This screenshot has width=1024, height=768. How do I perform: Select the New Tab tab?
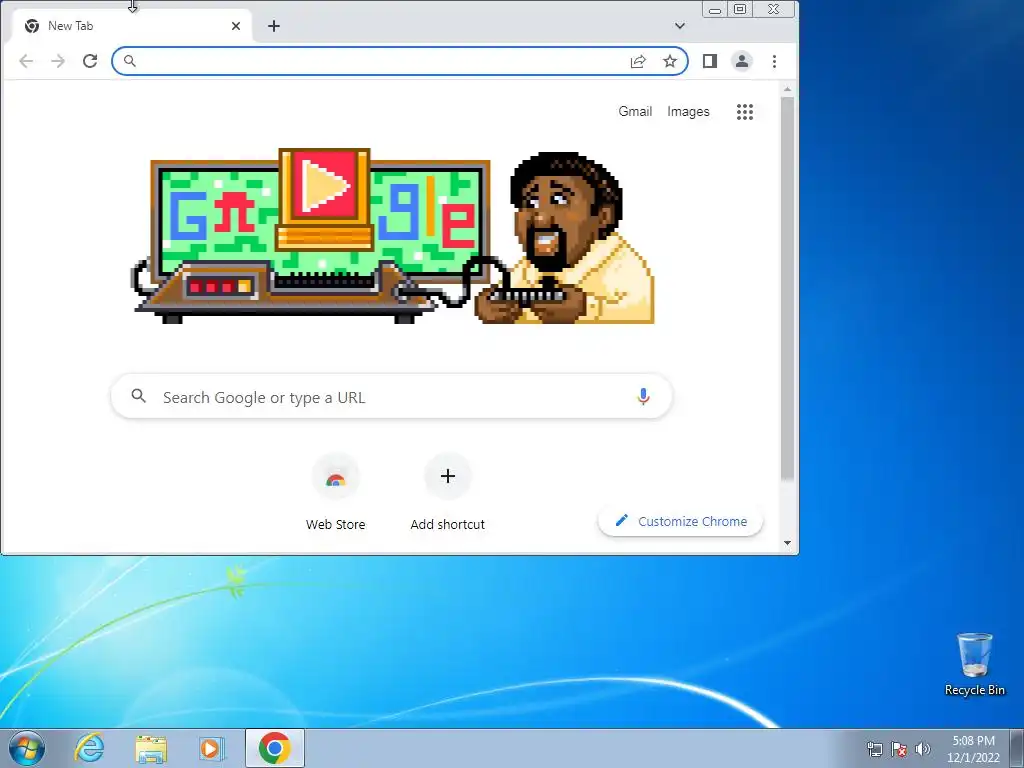[x=131, y=26]
